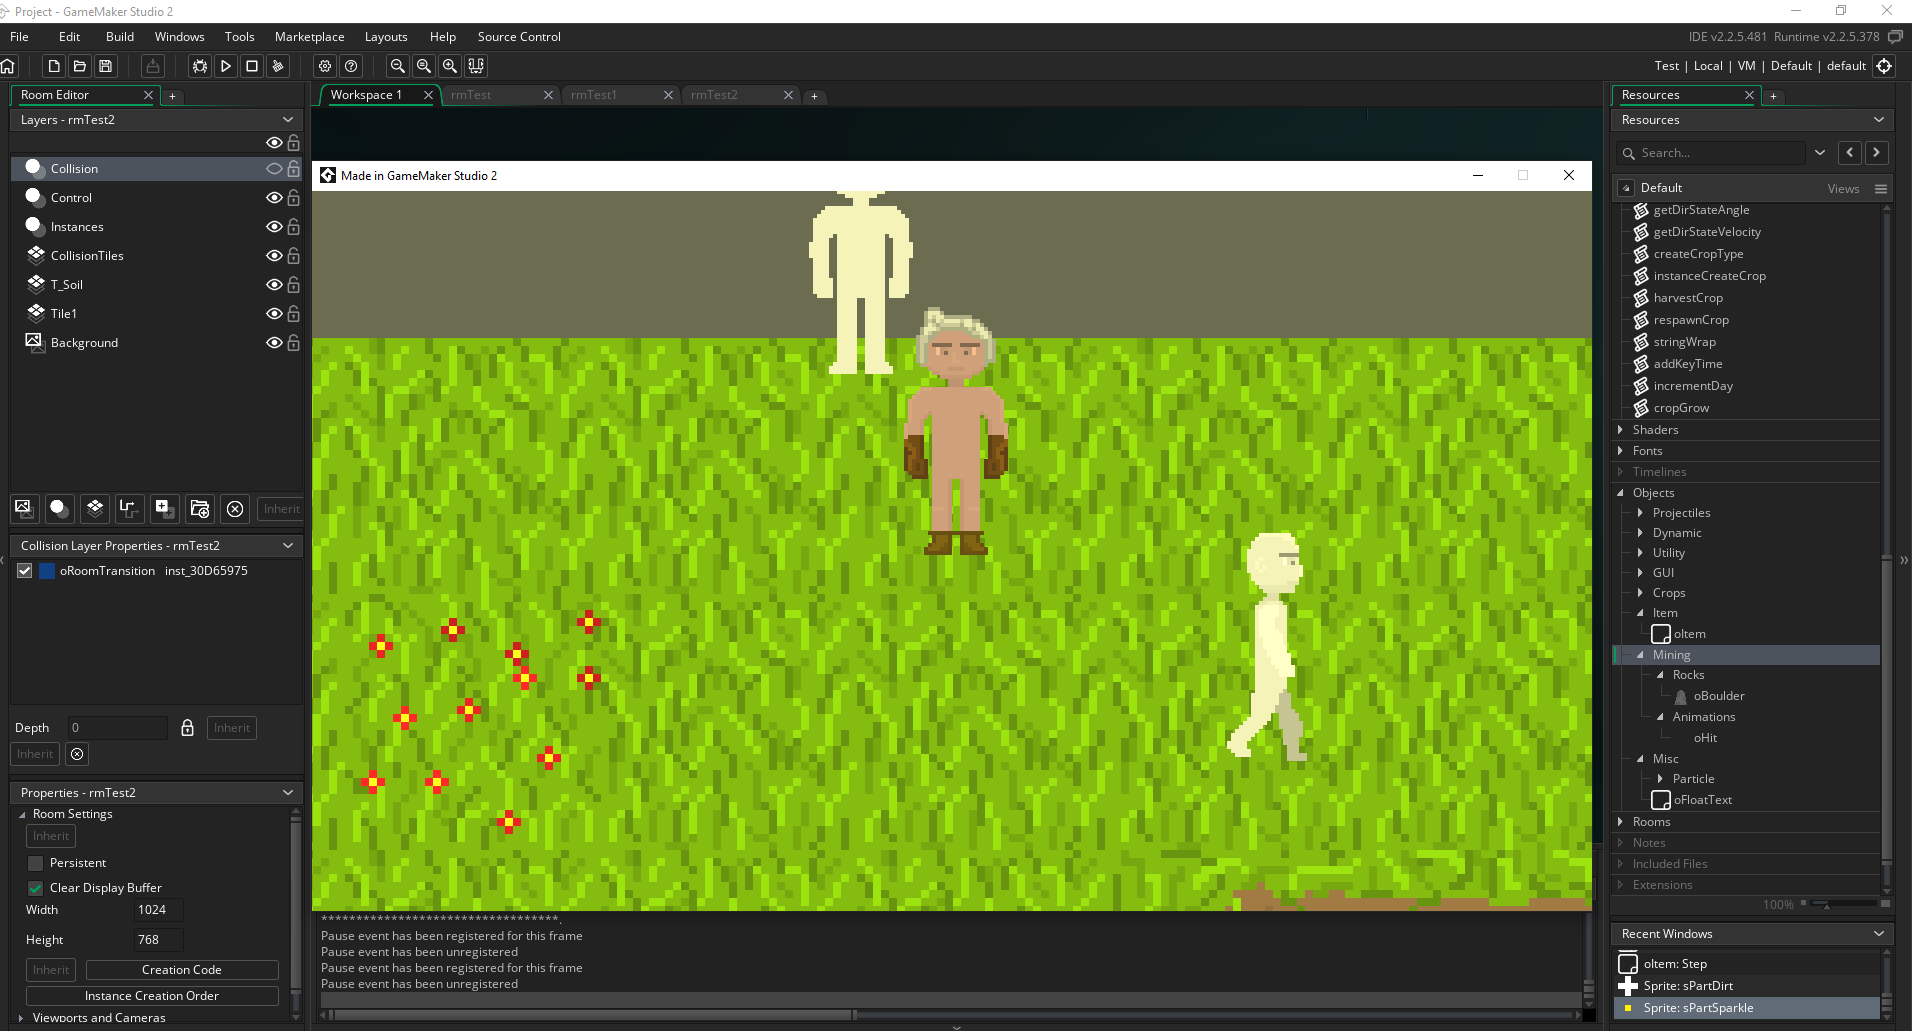Expand the Shaders section in Resources
The width and height of the screenshot is (1912, 1031).
[x=1621, y=430]
